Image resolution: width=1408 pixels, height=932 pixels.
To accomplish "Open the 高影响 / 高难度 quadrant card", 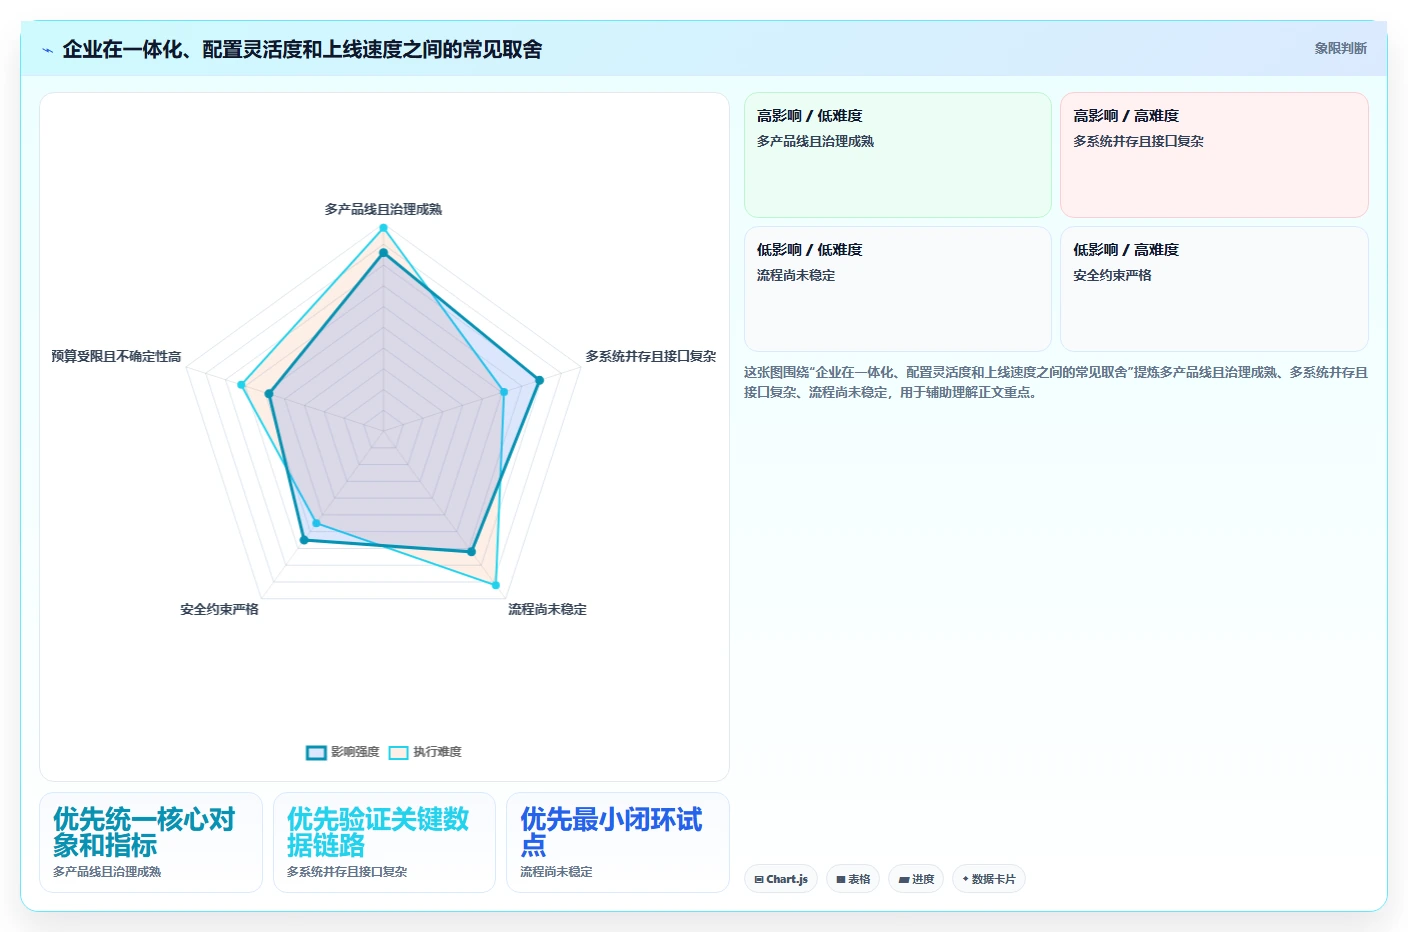I will (1214, 155).
